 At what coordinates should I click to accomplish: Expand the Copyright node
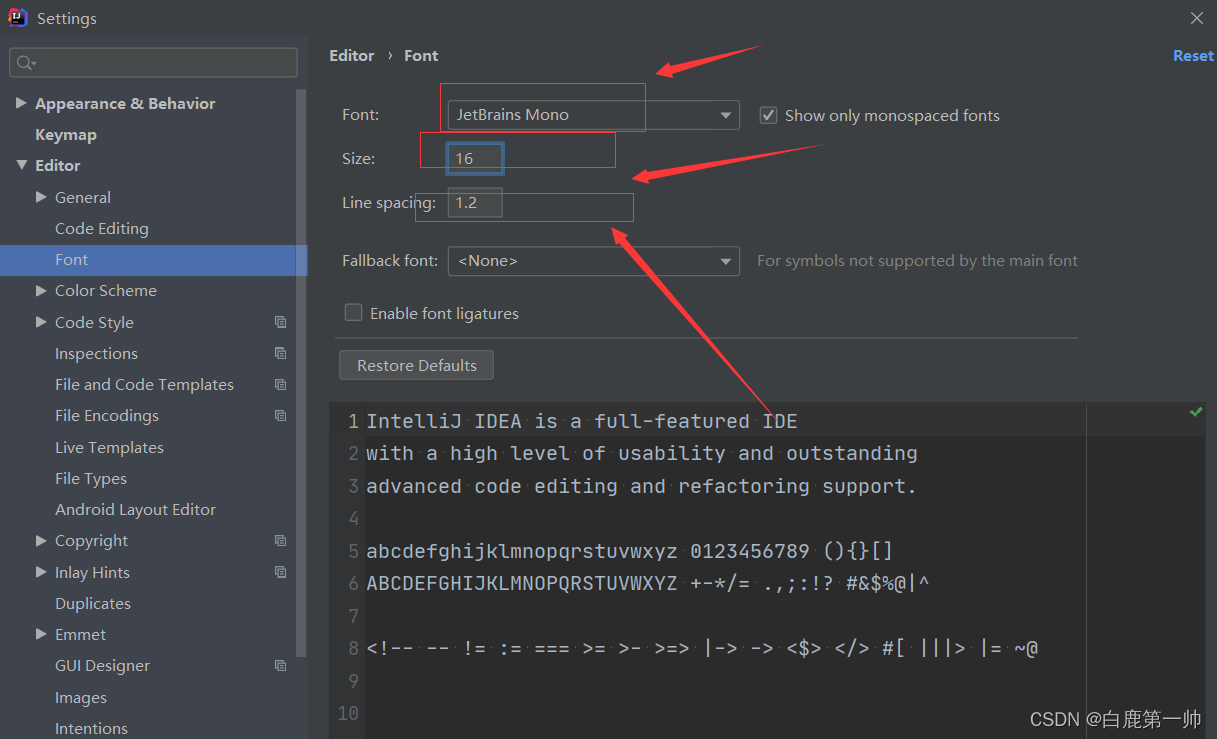tap(41, 540)
